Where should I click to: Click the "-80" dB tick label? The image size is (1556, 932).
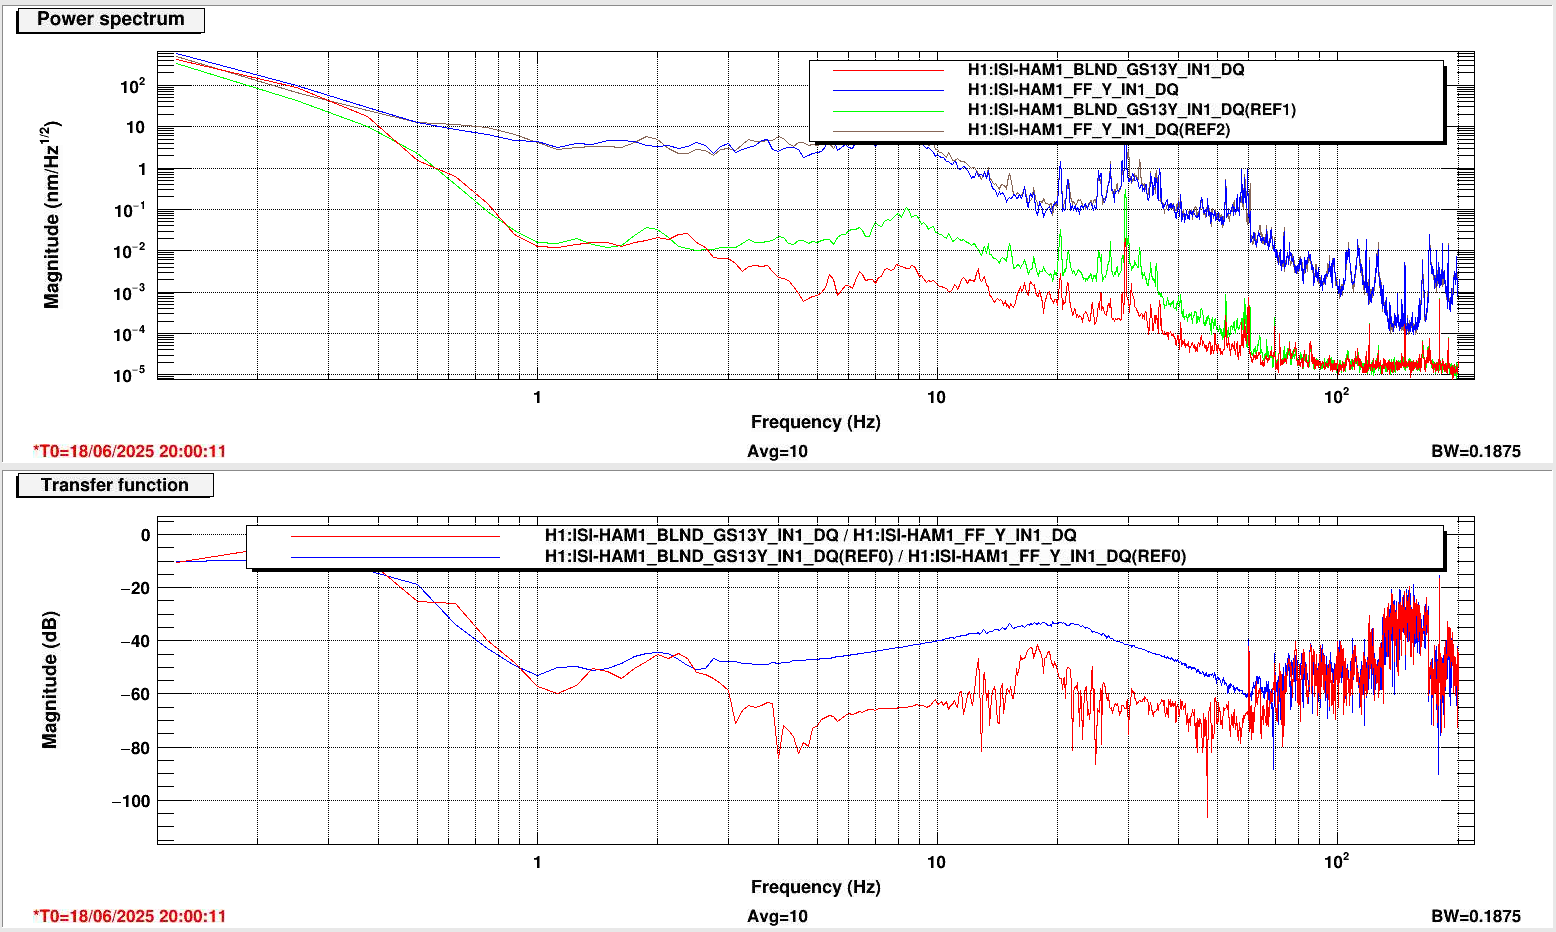coord(135,748)
